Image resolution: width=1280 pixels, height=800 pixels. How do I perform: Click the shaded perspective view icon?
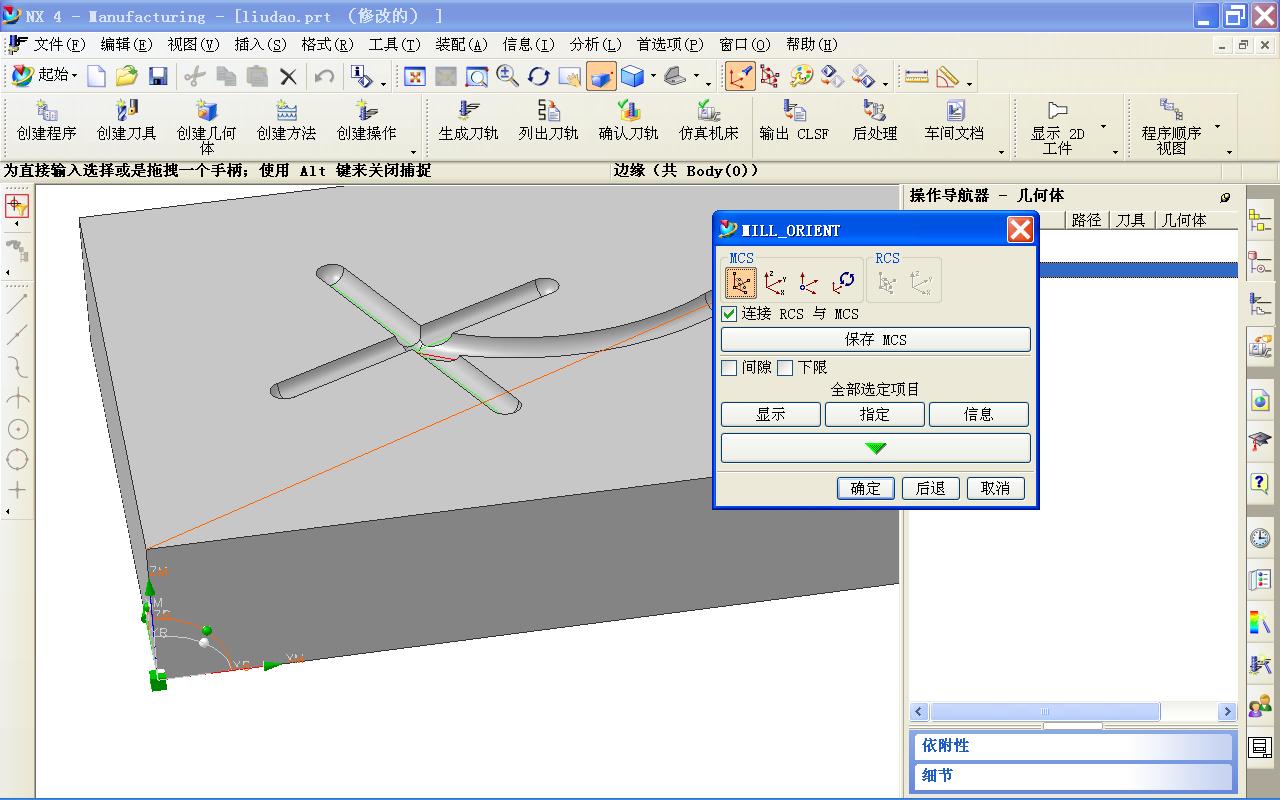pos(601,76)
